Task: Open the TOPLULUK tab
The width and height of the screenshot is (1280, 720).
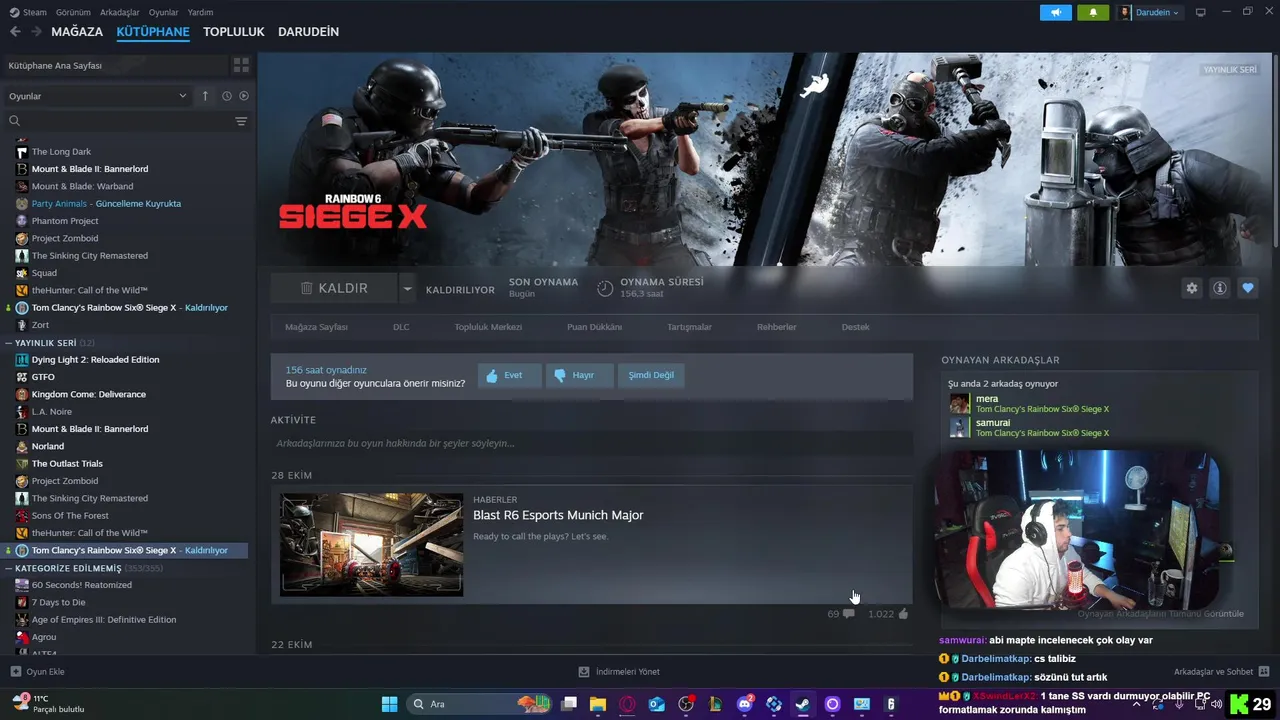Action: pos(234,32)
